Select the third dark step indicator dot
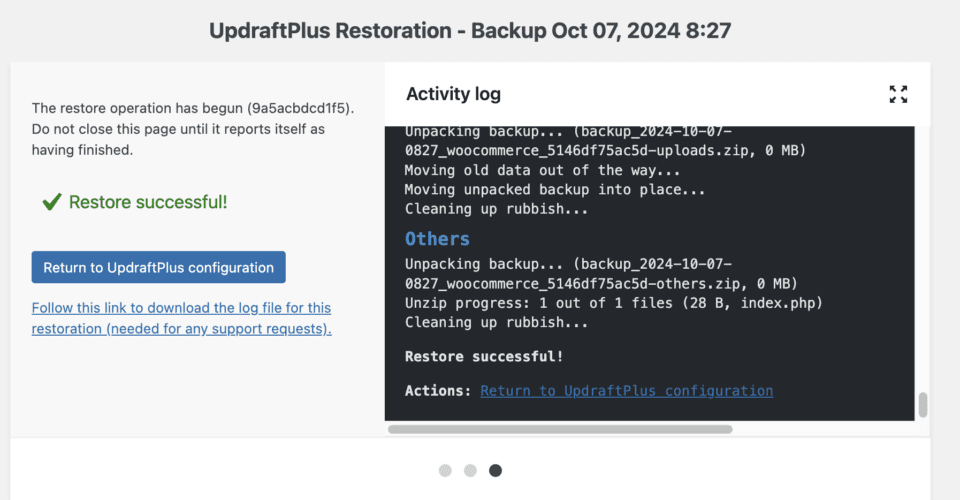Image resolution: width=960 pixels, height=500 pixels. [495, 470]
